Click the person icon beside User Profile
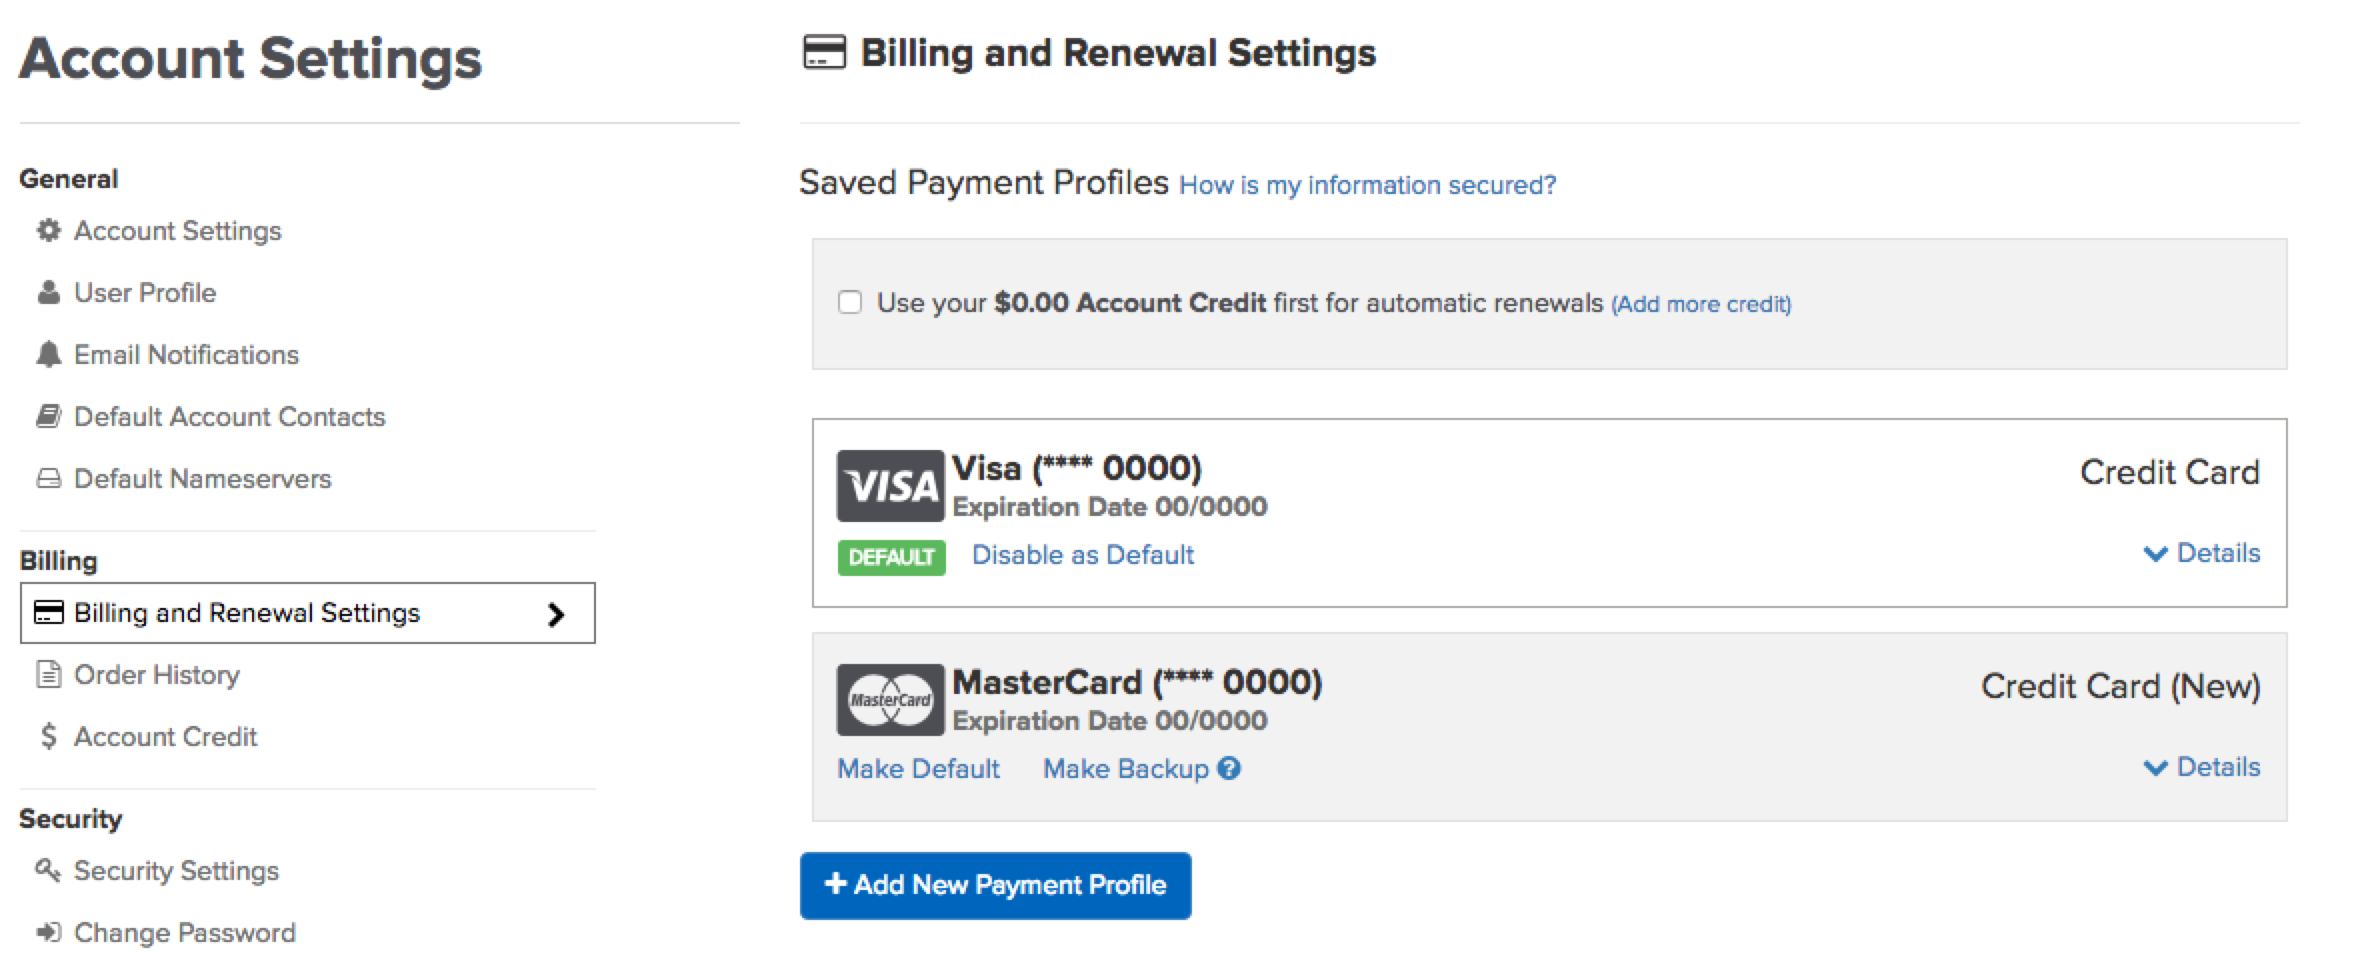Viewport: 2360px width, 964px height. tap(48, 293)
